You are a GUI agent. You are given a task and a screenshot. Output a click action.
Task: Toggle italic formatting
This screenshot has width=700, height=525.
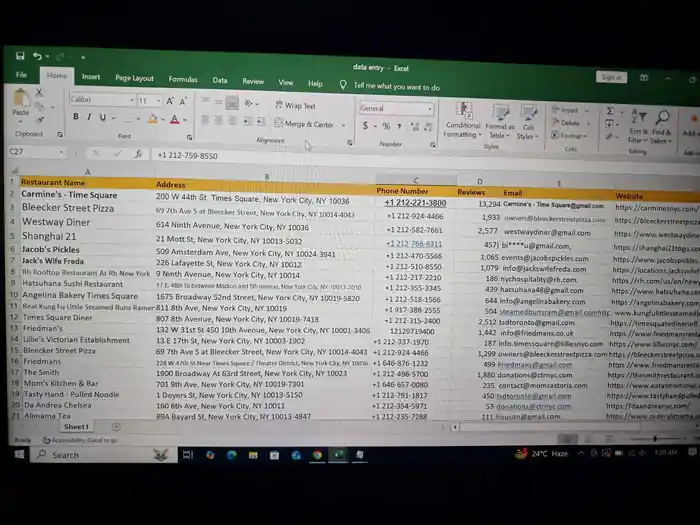pos(89,117)
